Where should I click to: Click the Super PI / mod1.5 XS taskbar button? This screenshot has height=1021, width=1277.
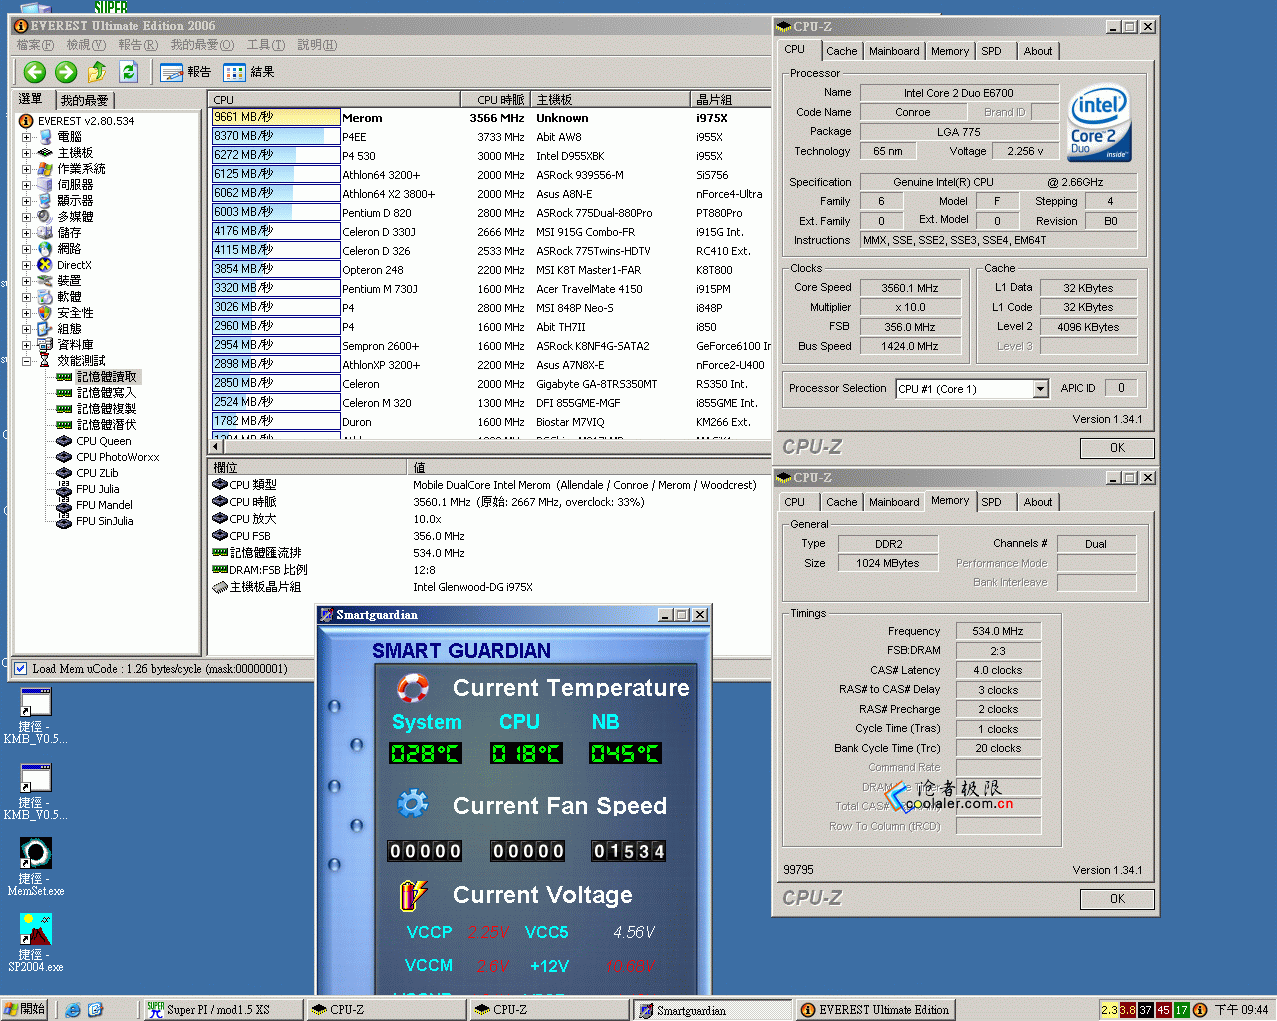222,1010
